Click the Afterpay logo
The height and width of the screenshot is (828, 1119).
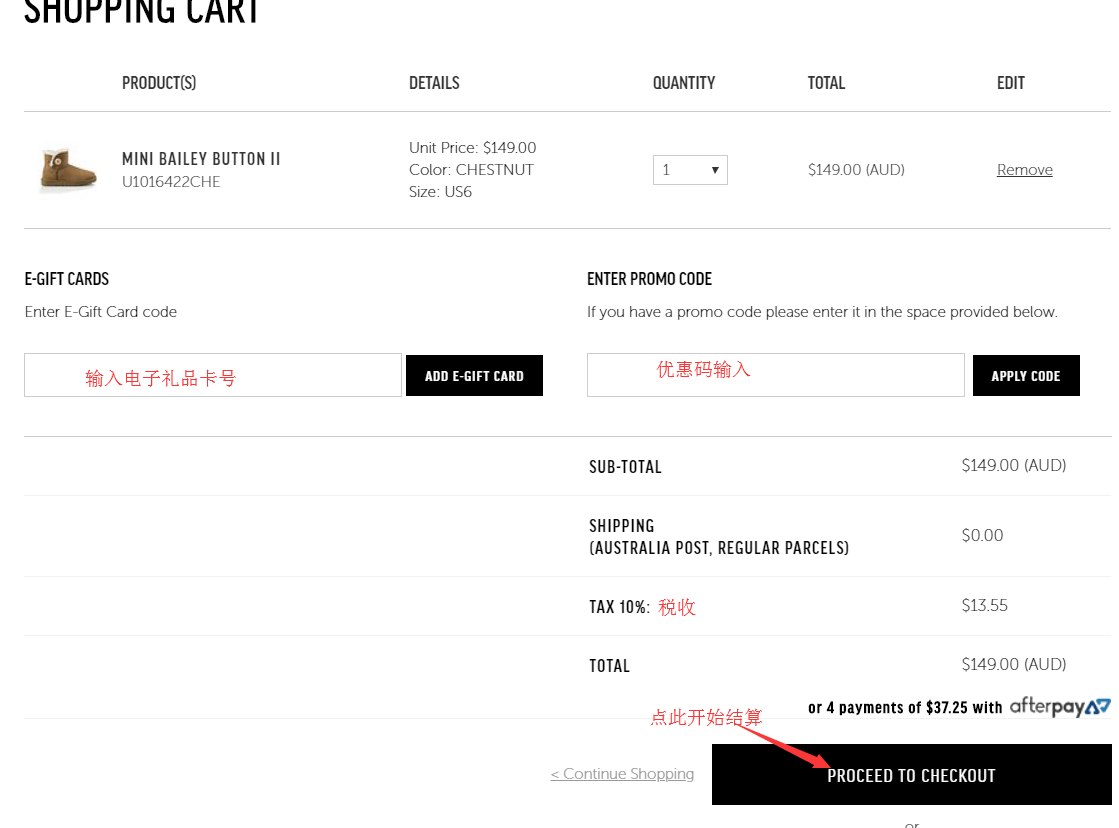point(1059,707)
